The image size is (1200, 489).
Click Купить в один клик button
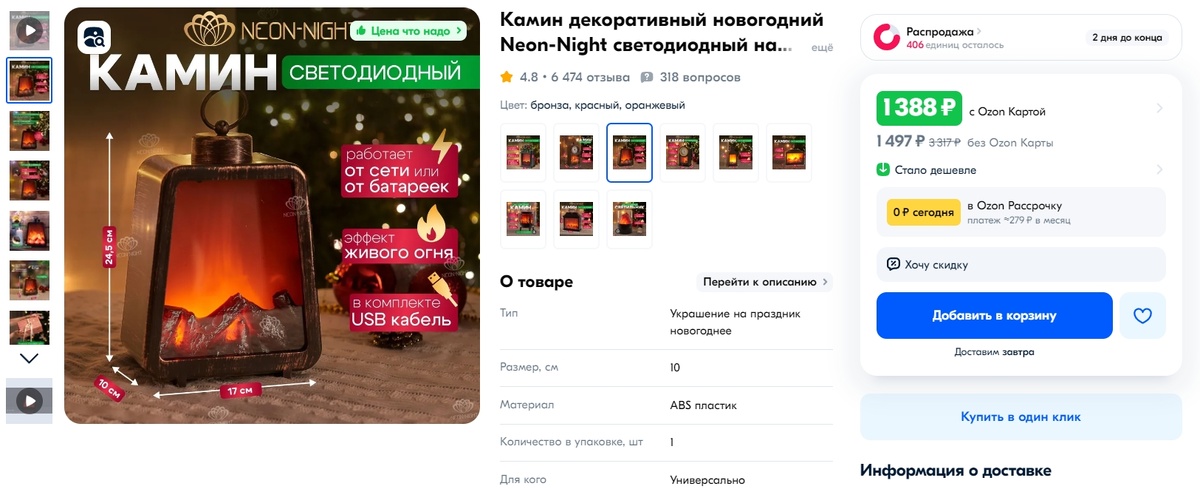point(1020,417)
